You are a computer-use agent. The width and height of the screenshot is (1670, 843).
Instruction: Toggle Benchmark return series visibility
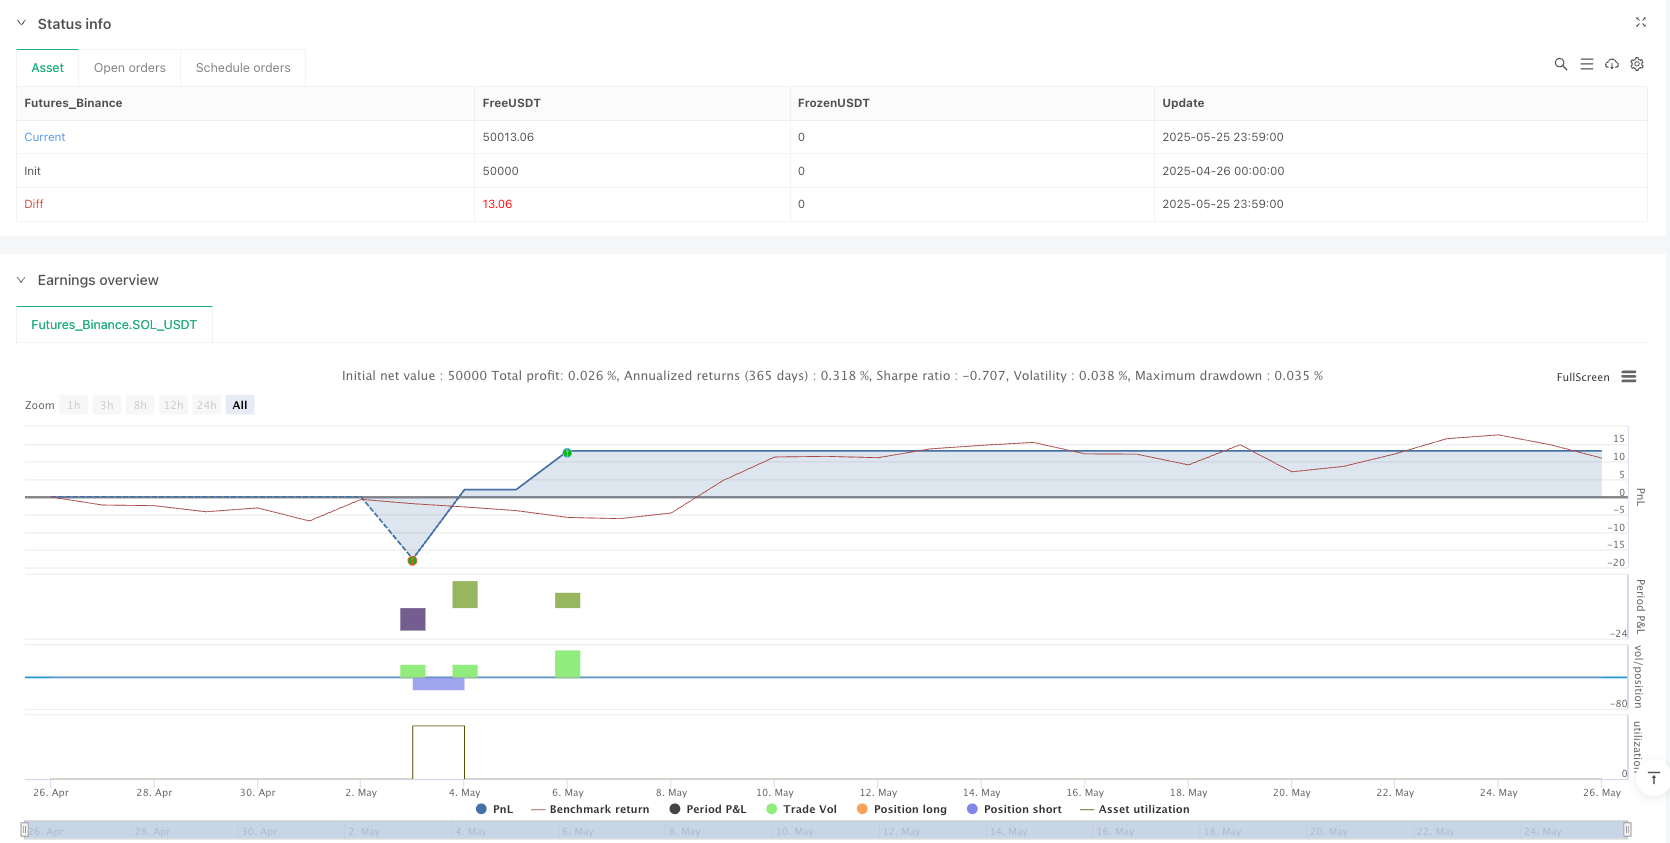click(x=590, y=809)
